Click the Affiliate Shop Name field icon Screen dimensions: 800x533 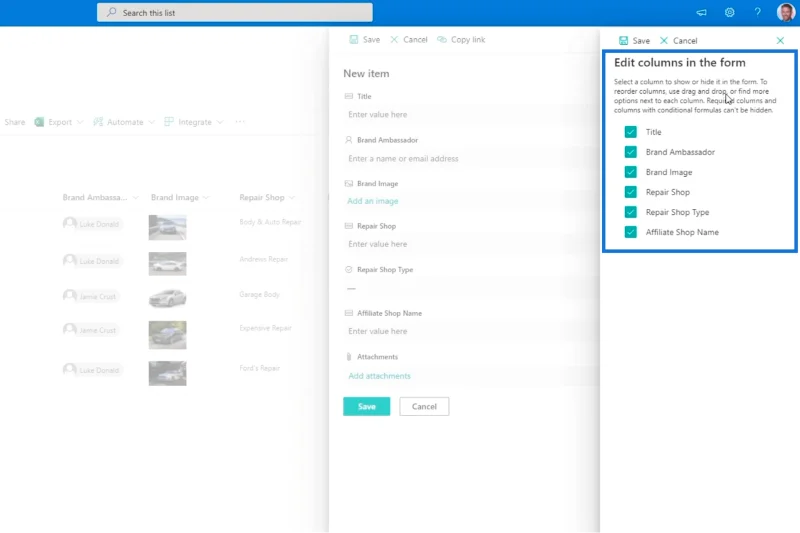(x=348, y=313)
